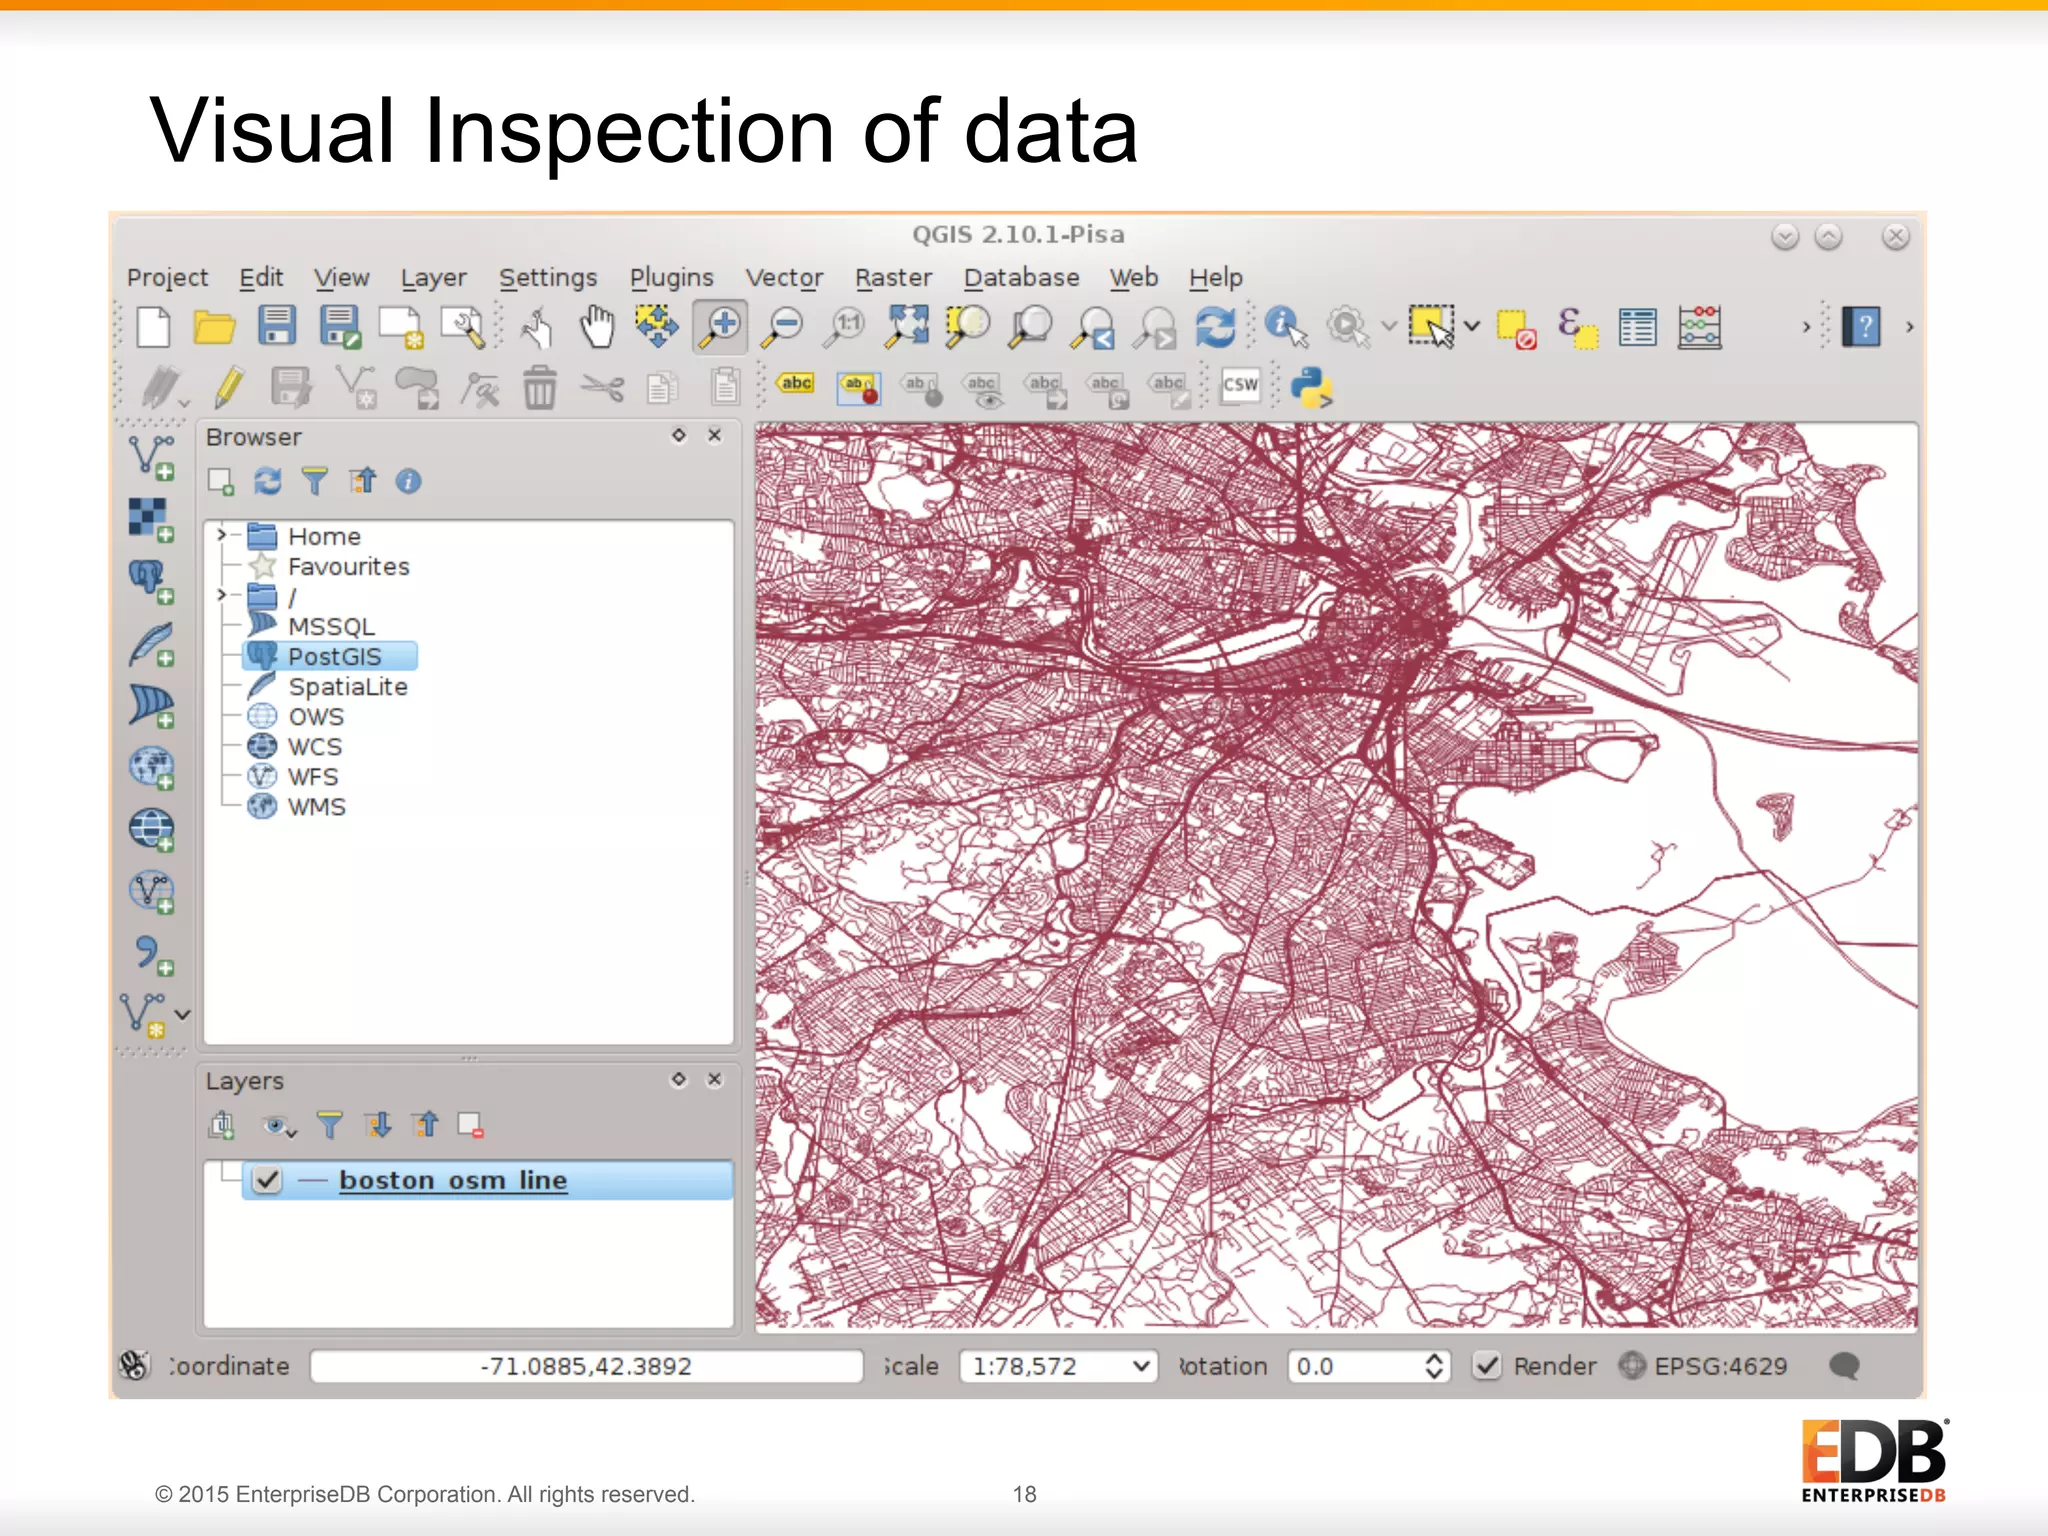Image resolution: width=2048 pixels, height=1536 pixels.
Task: Click the cut features scissors icon
Action: tap(603, 387)
